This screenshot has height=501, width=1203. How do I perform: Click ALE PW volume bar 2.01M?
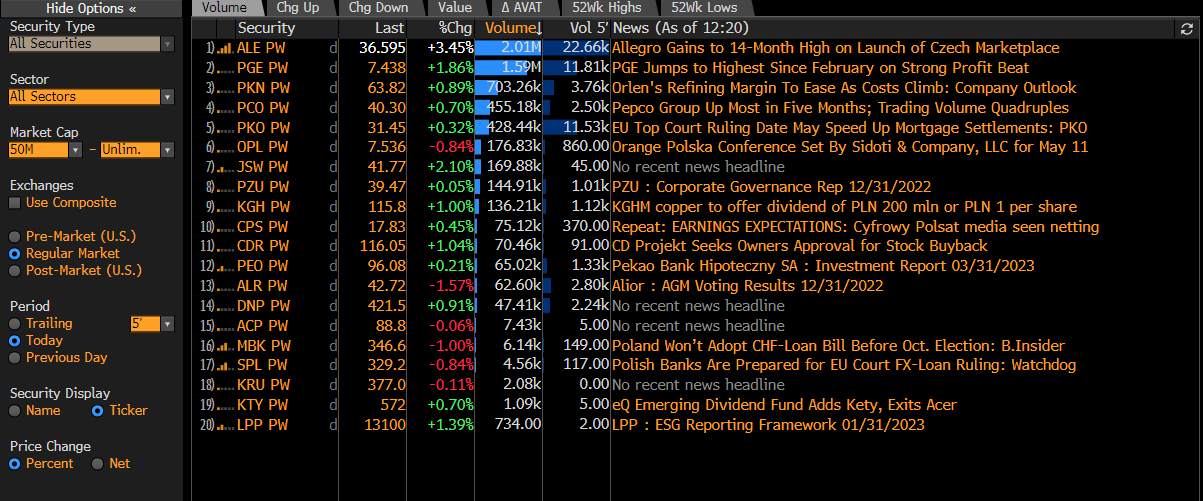pyautogui.click(x=508, y=48)
